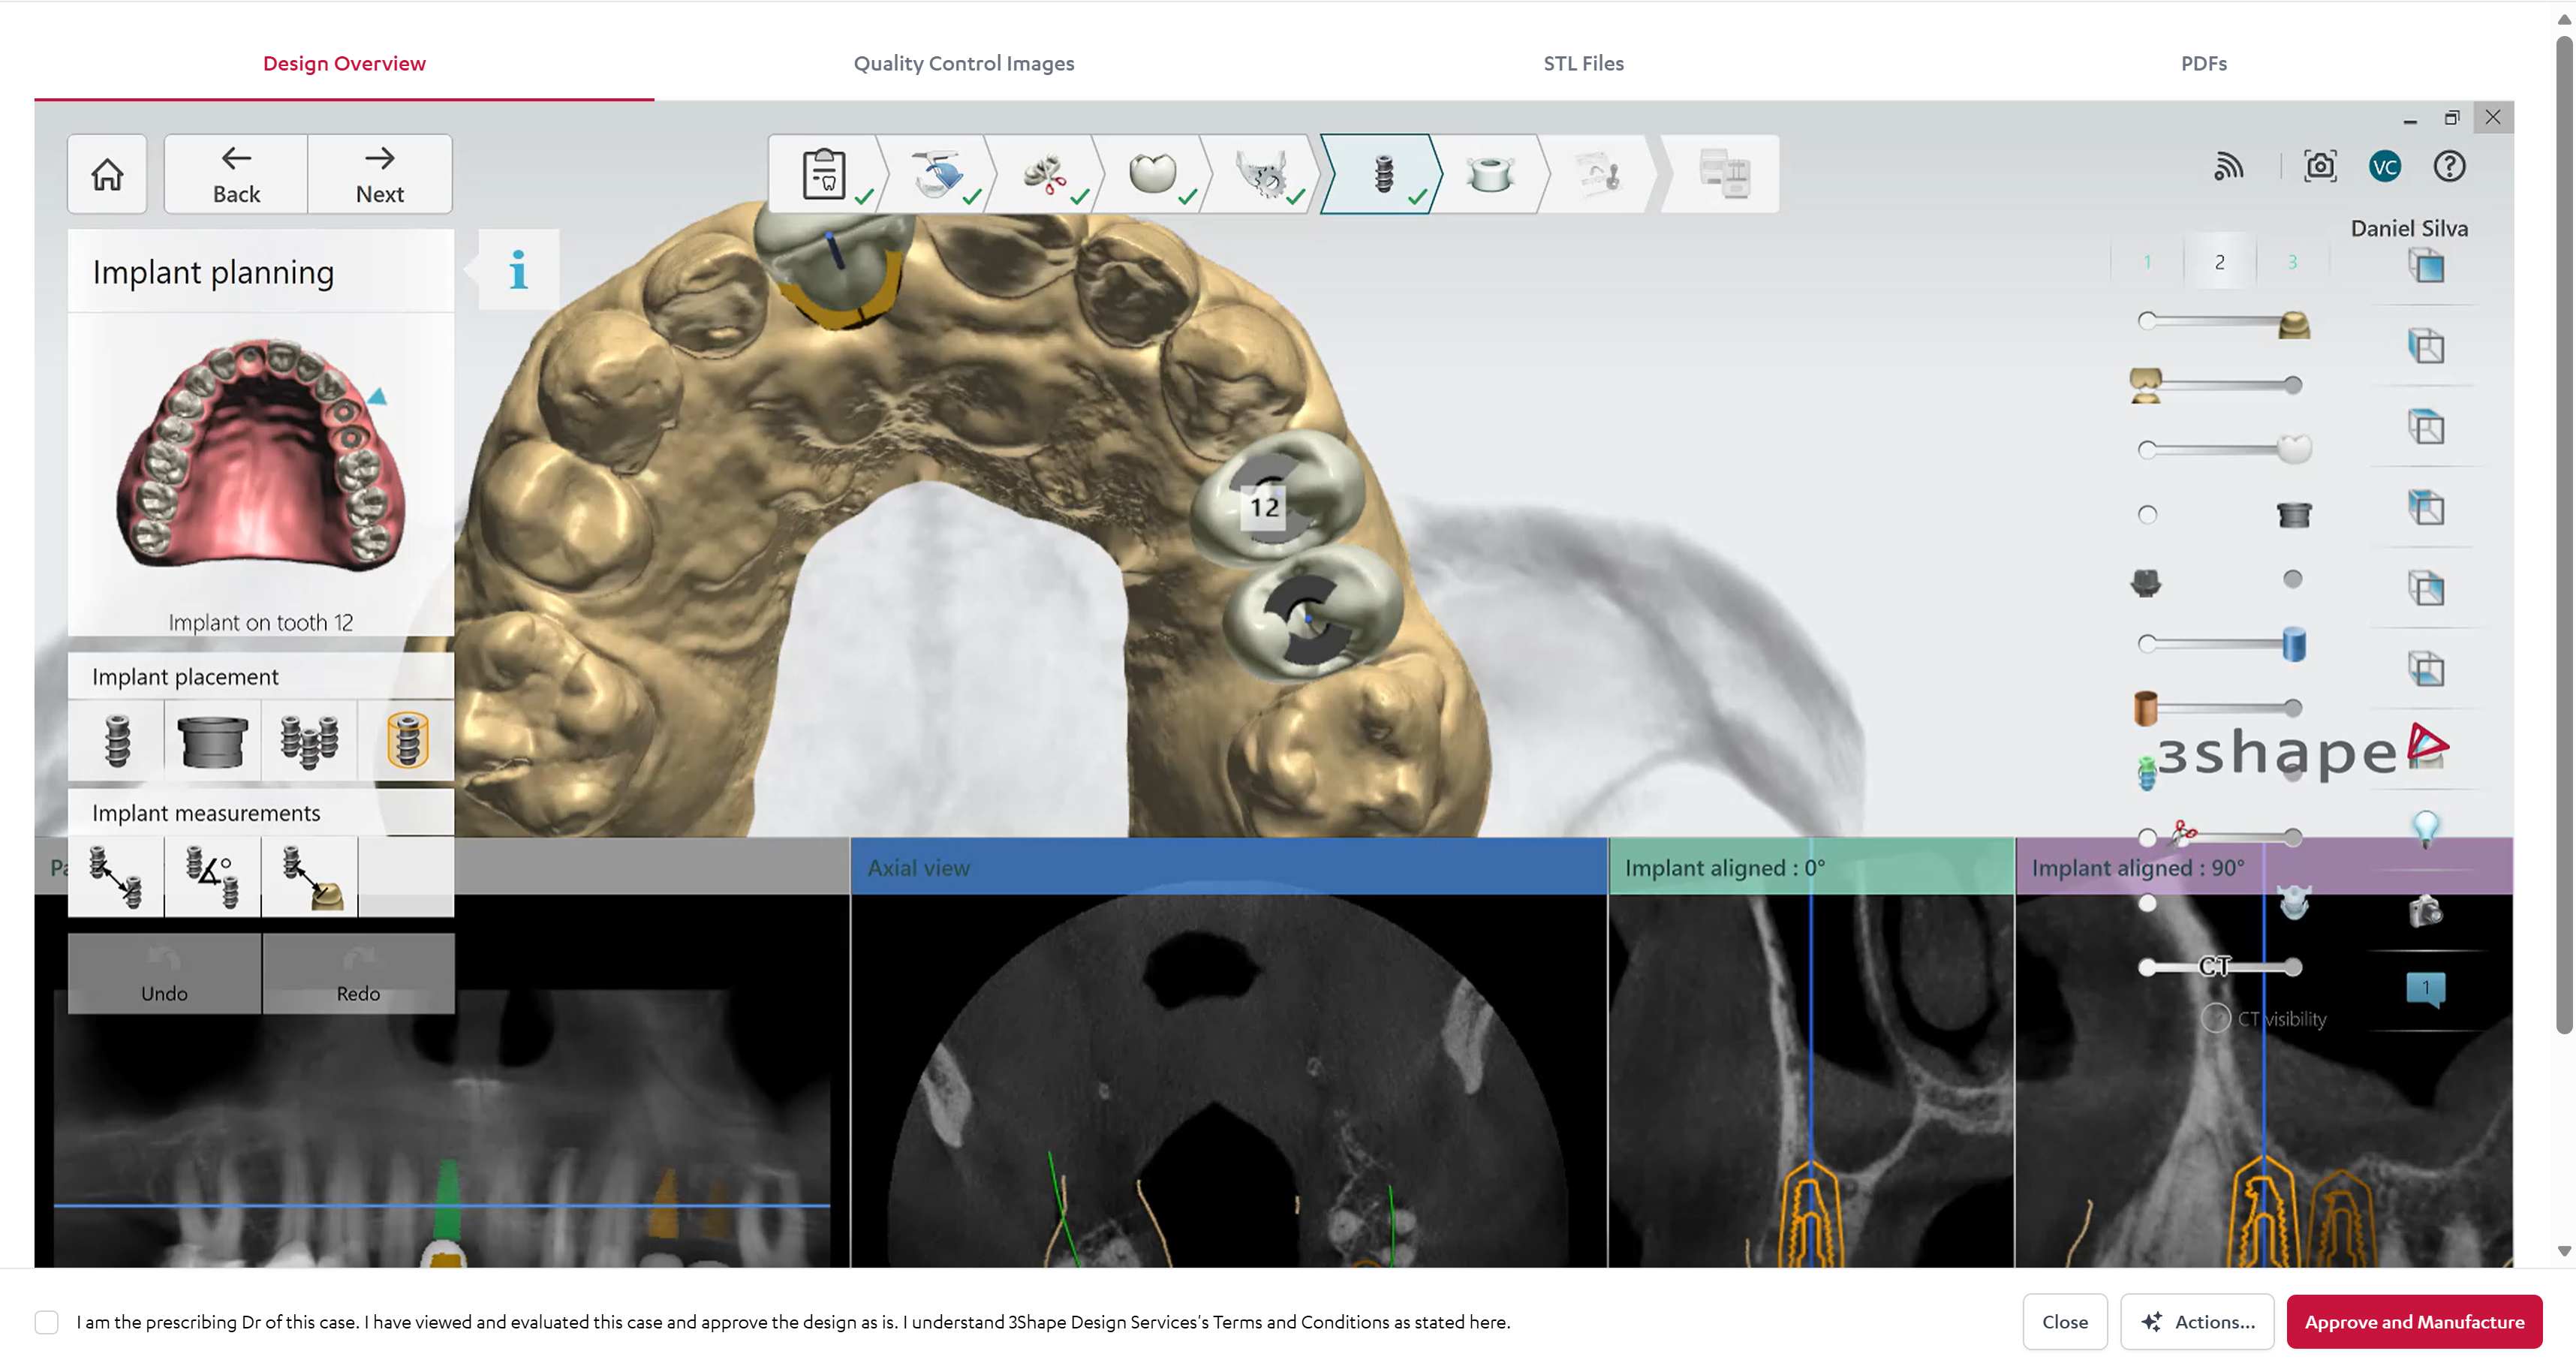Screen dimensions: 2576x1366
Task: Open the crown design workflow step
Action: pyautogui.click(x=1152, y=174)
